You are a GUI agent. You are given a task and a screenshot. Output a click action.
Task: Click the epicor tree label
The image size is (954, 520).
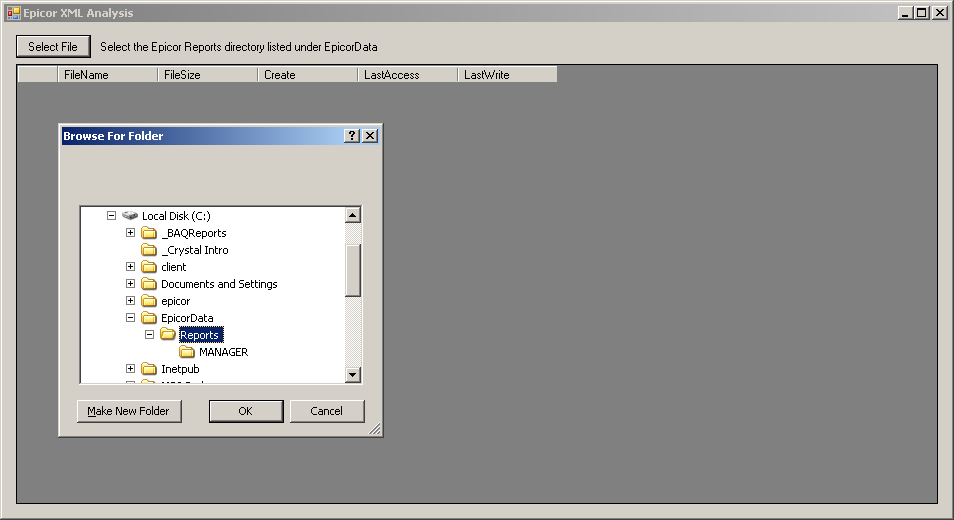(x=175, y=301)
